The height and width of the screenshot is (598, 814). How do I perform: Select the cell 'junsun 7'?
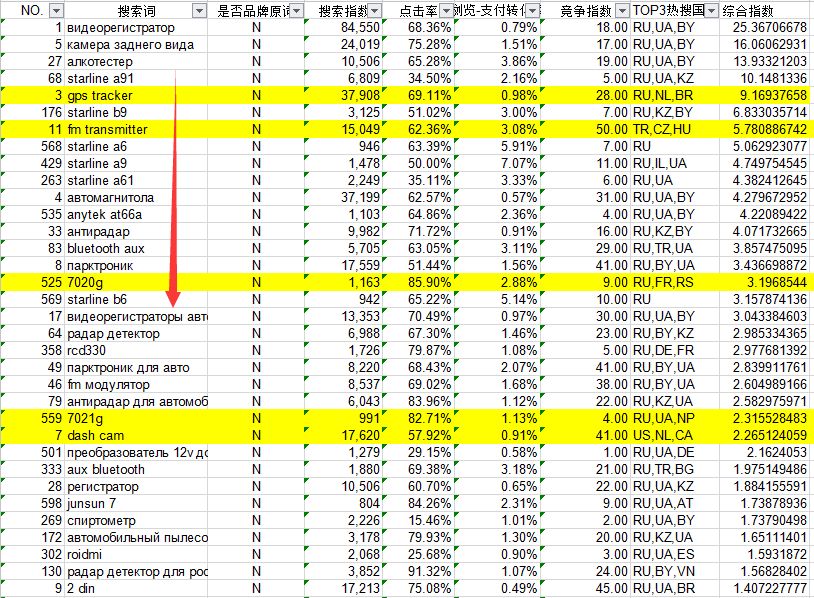coord(136,504)
